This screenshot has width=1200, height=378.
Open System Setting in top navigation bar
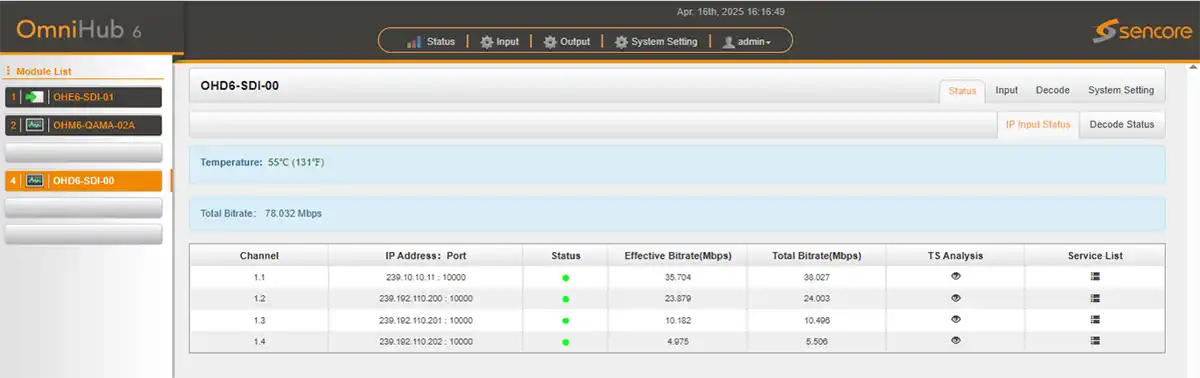click(655, 42)
